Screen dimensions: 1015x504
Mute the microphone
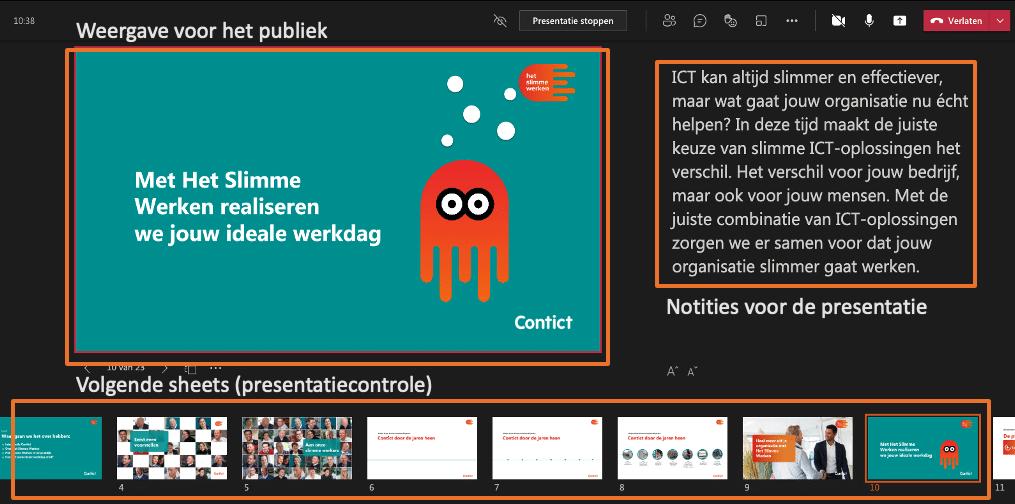(x=869, y=20)
